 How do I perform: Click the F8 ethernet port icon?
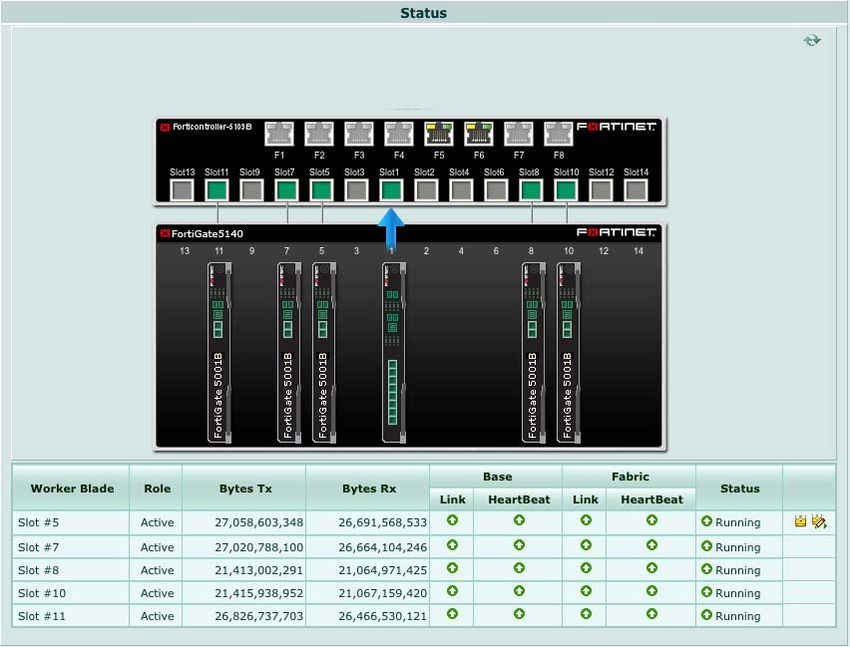tap(559, 134)
